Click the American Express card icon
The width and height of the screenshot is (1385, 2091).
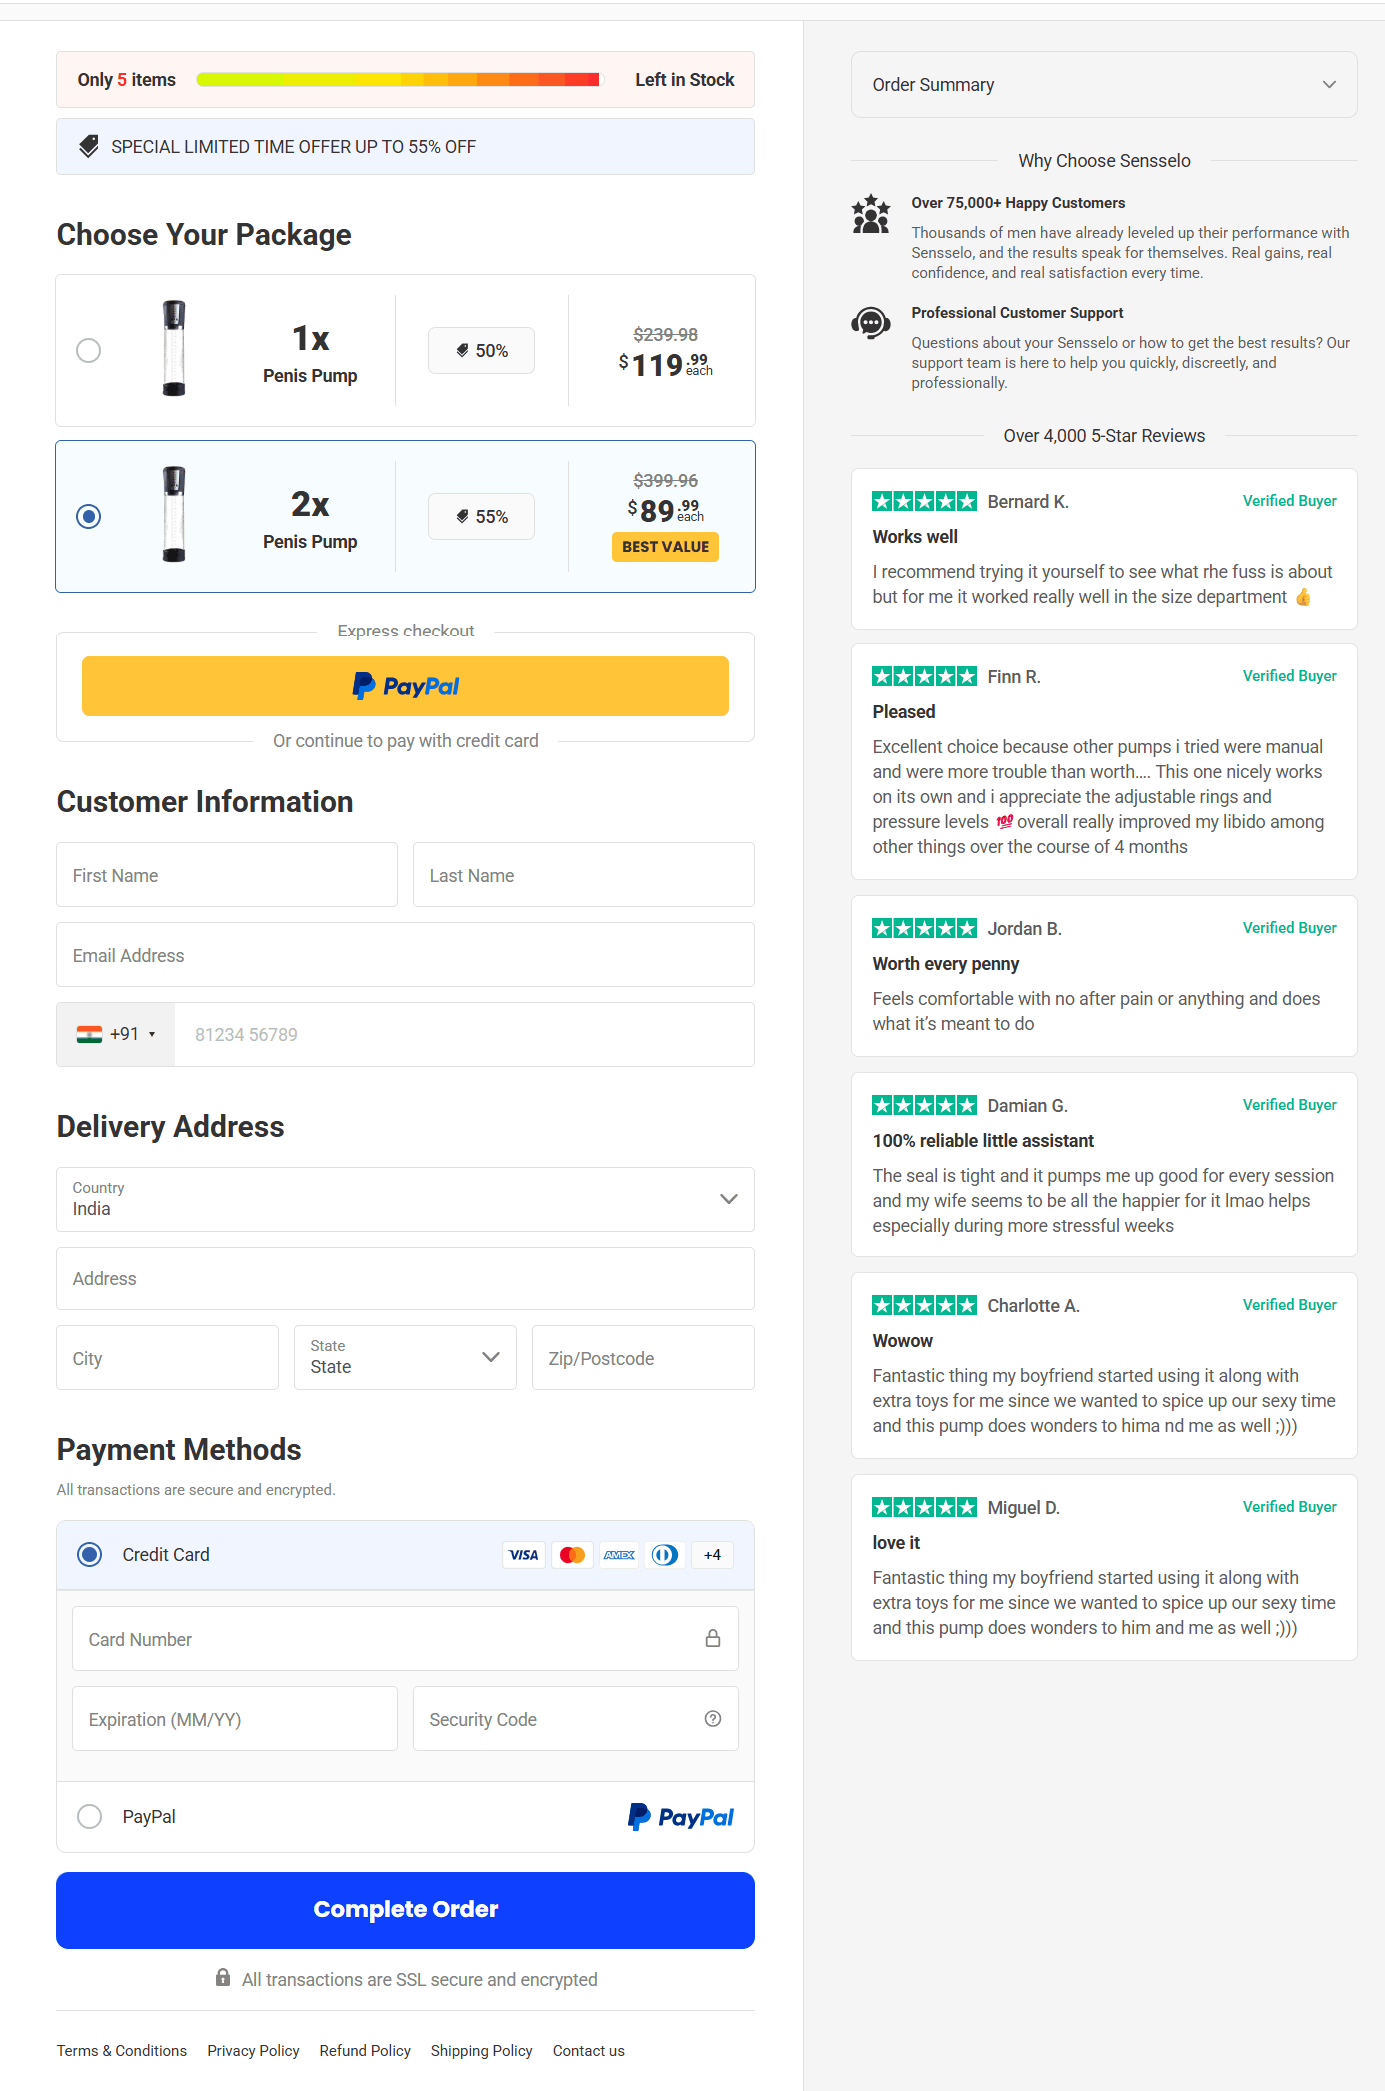point(619,1555)
